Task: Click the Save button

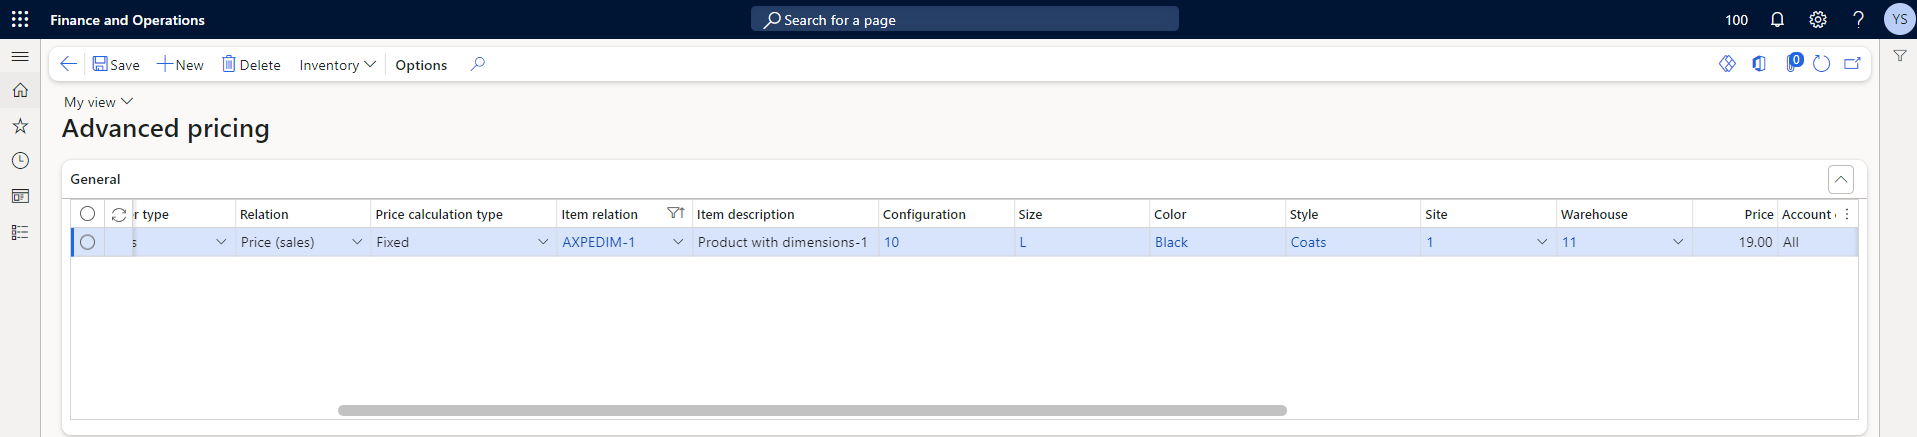Action: (116, 65)
